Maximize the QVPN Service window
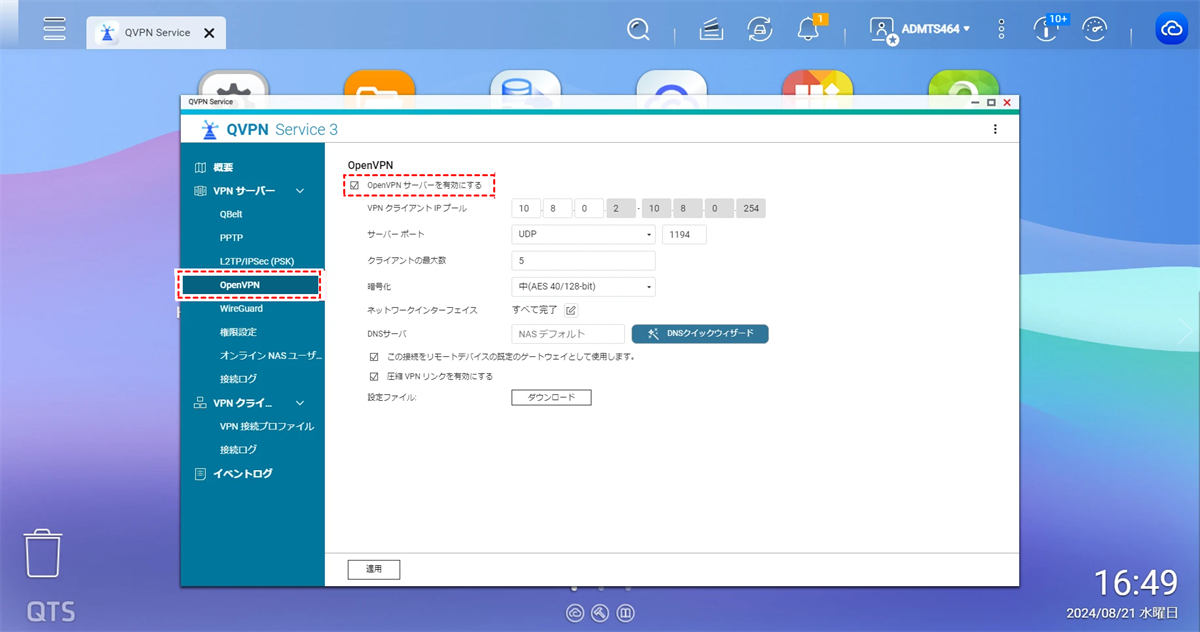This screenshot has width=1200, height=632. pos(991,102)
